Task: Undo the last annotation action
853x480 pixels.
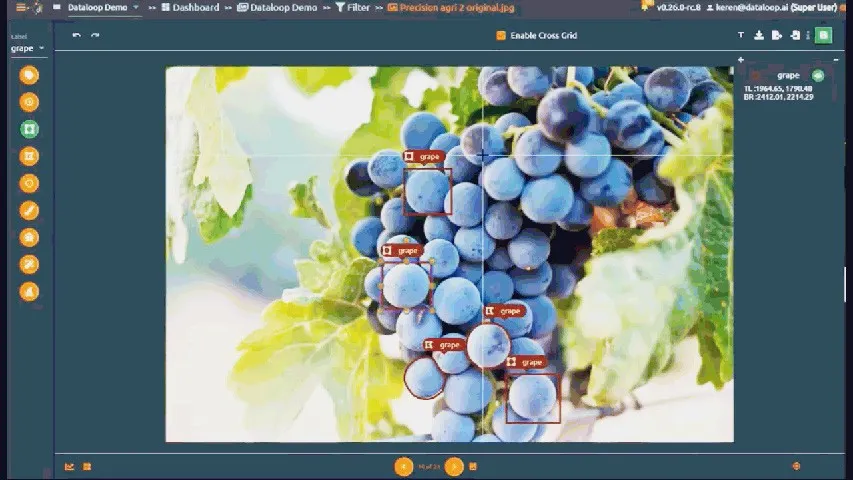Action: point(77,35)
